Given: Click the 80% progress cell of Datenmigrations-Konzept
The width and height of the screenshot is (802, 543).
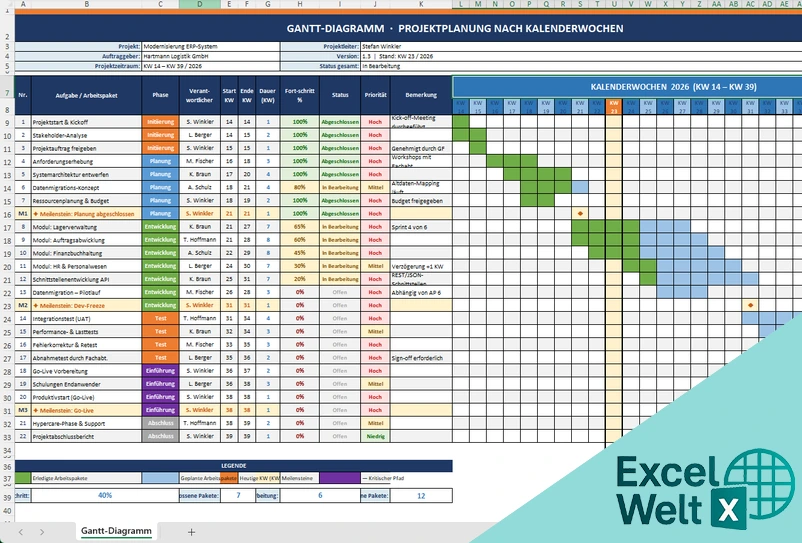Looking at the screenshot, I should (299, 188).
